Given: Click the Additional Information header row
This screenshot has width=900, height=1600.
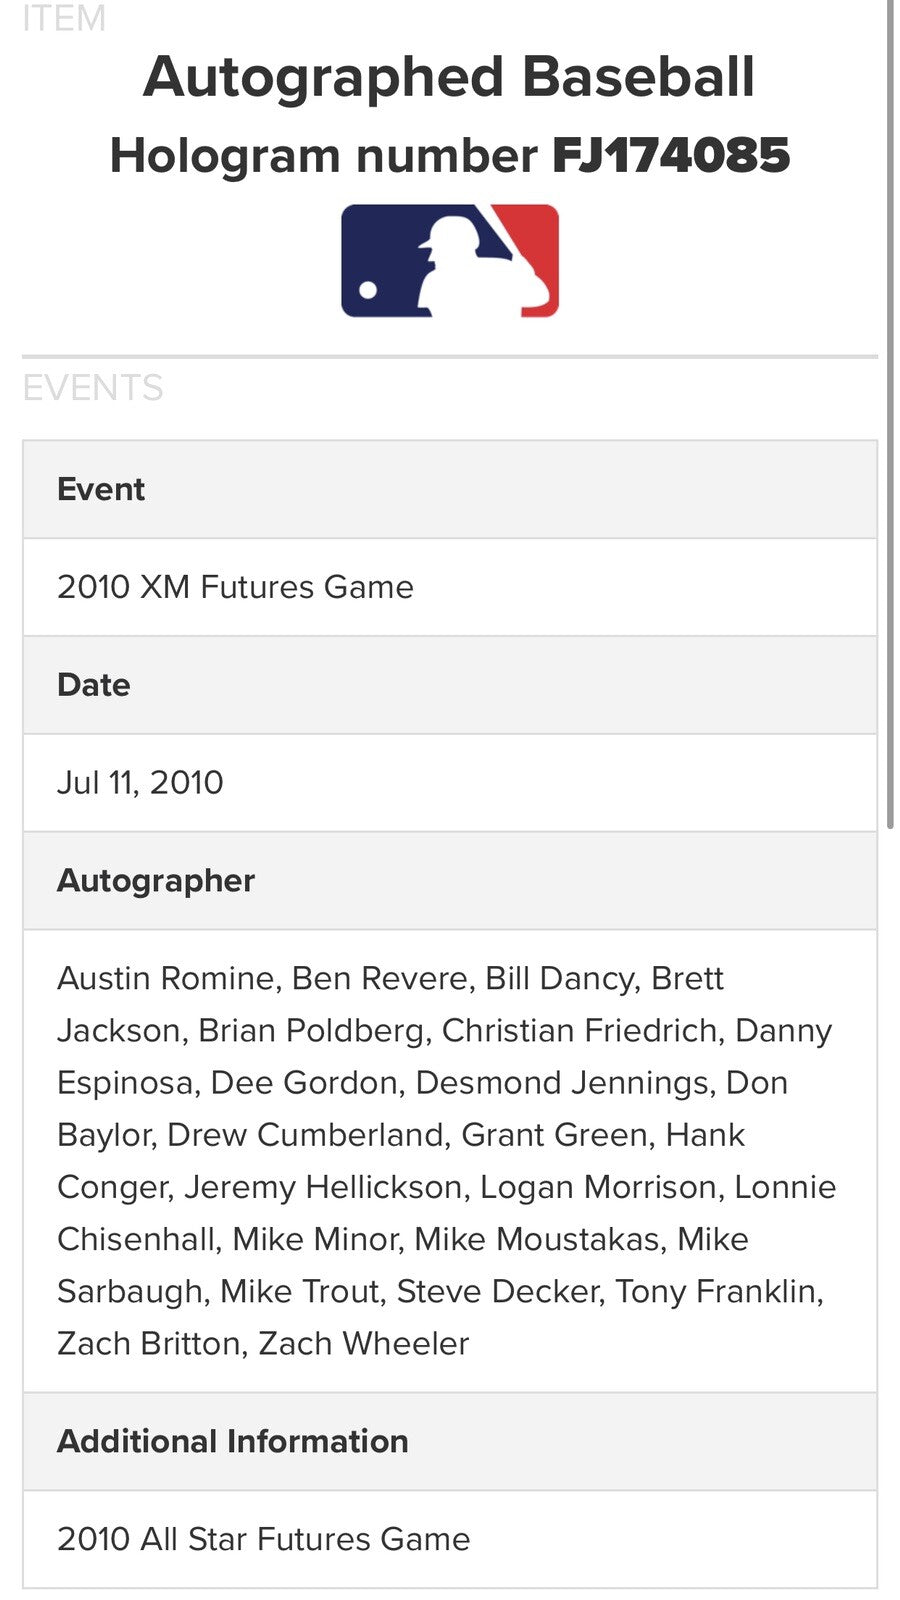Looking at the screenshot, I should coord(450,1441).
